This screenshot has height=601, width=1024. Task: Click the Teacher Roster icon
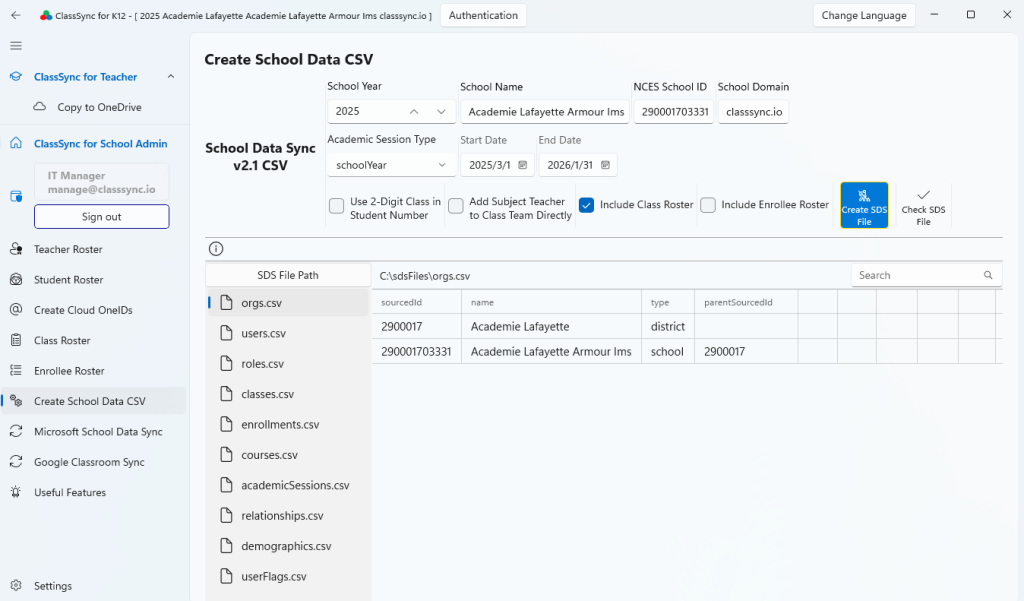point(16,249)
